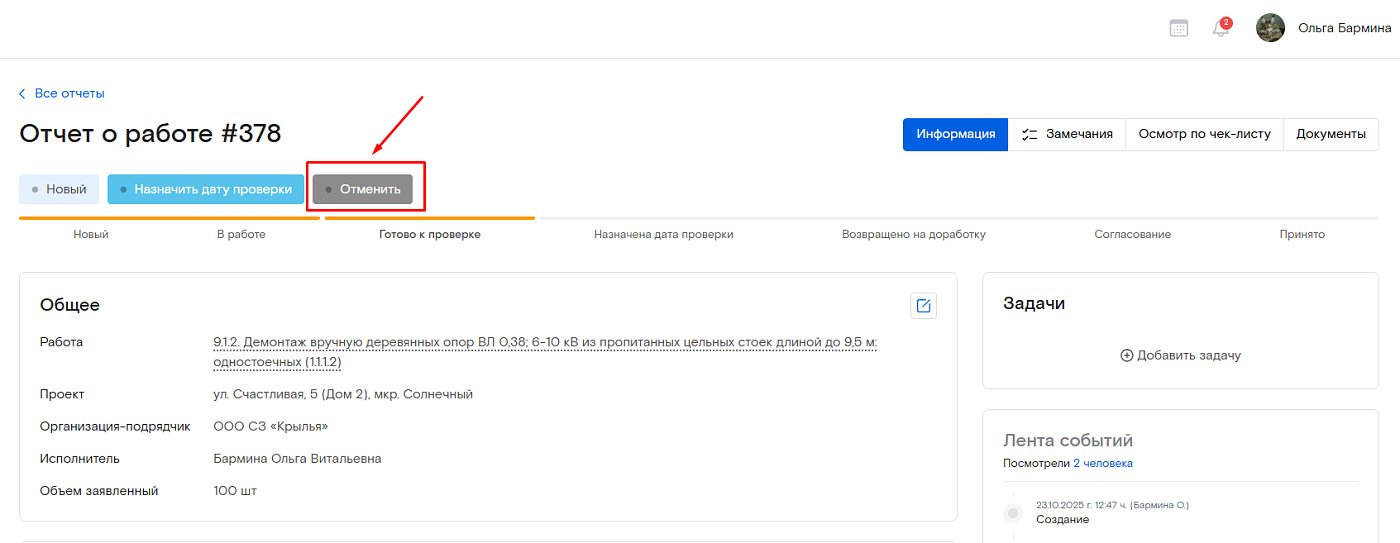Open the Осмотр по чек-листу tab
Screen dimensions: 1400x543
pos(1204,134)
